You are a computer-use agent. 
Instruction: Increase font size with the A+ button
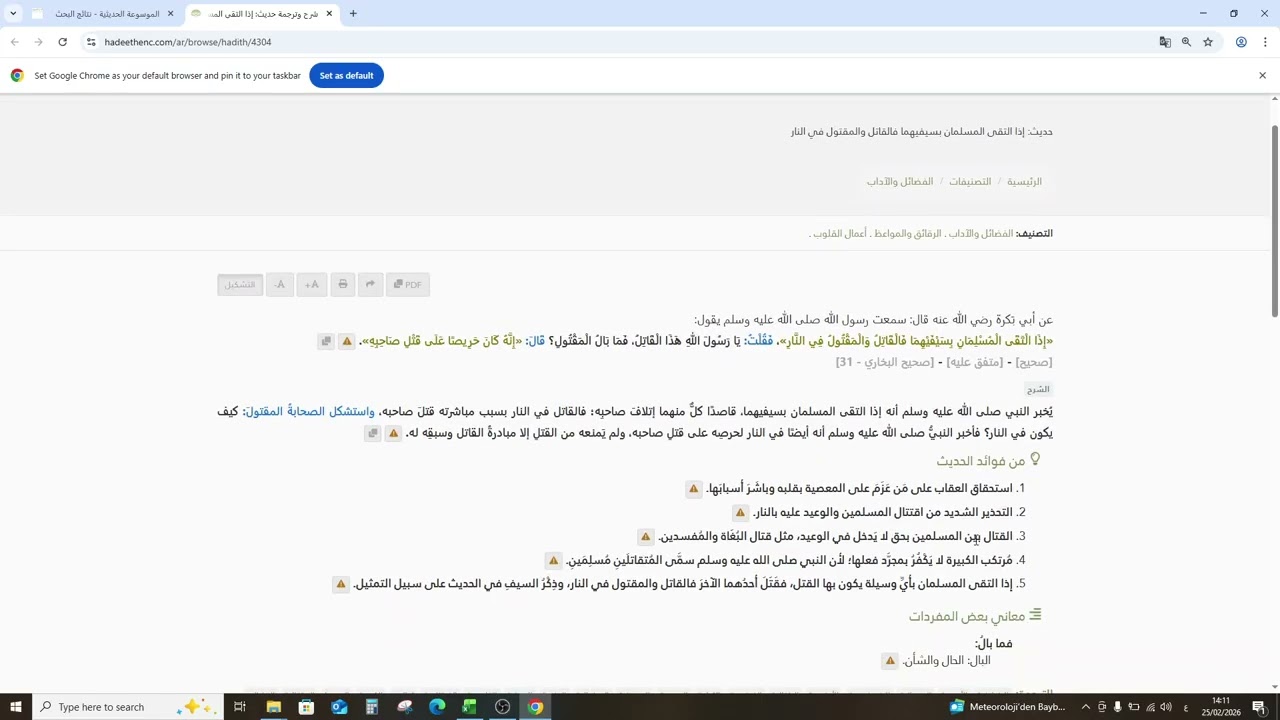coord(311,285)
